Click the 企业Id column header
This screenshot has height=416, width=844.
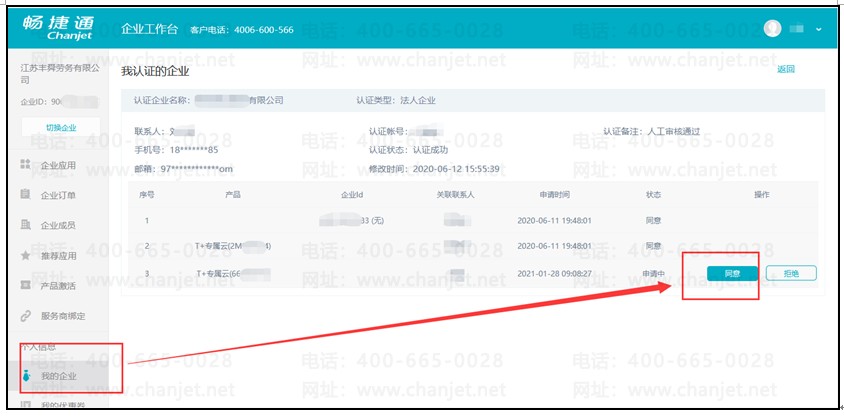click(x=351, y=194)
